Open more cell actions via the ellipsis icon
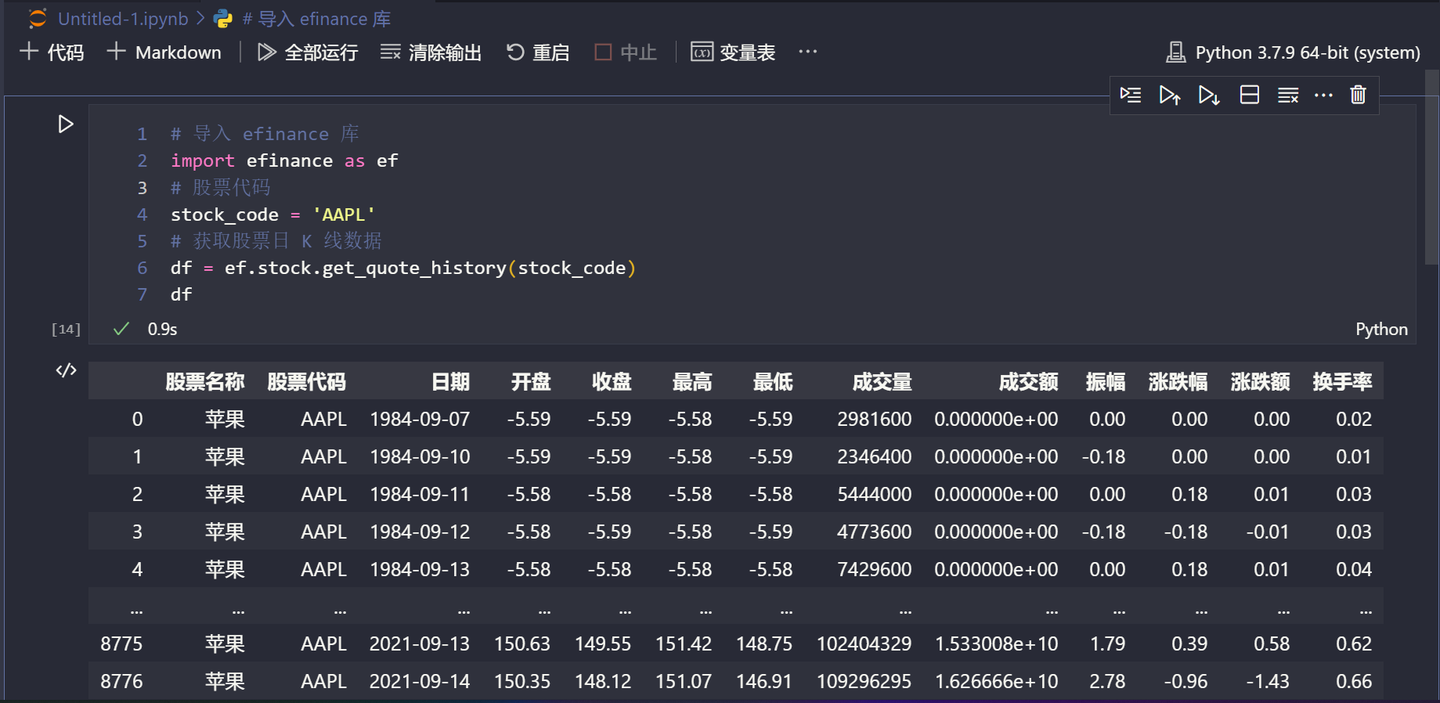The width and height of the screenshot is (1440, 703). (1324, 94)
